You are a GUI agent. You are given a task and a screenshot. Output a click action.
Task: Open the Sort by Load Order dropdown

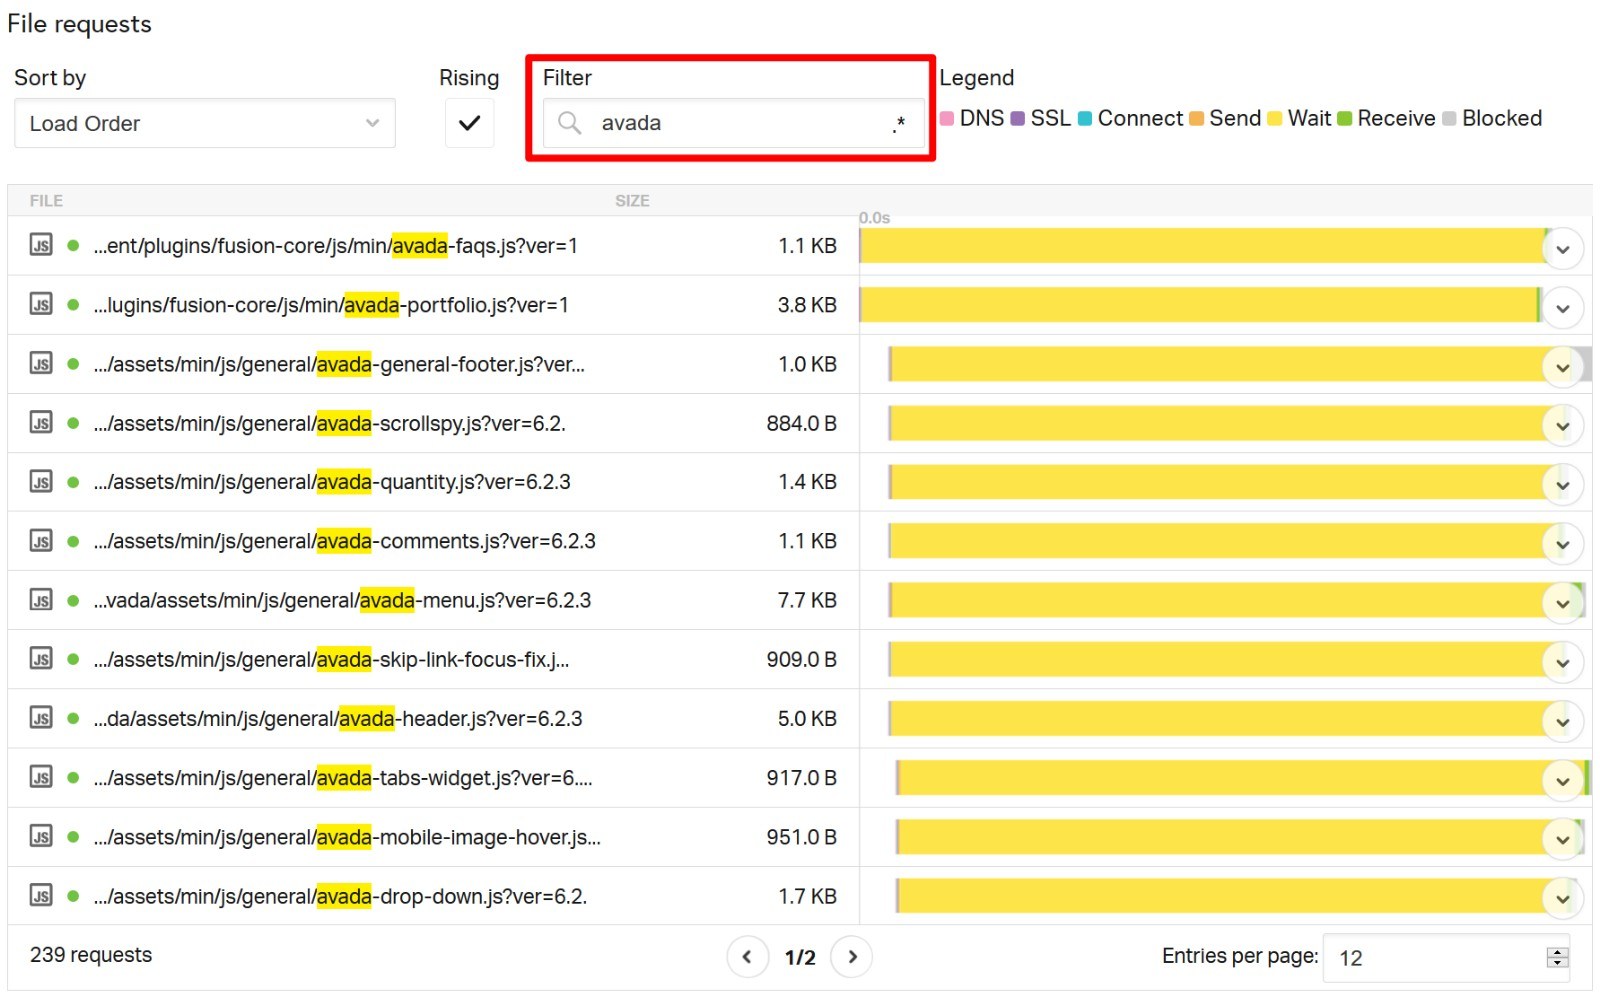(x=205, y=123)
